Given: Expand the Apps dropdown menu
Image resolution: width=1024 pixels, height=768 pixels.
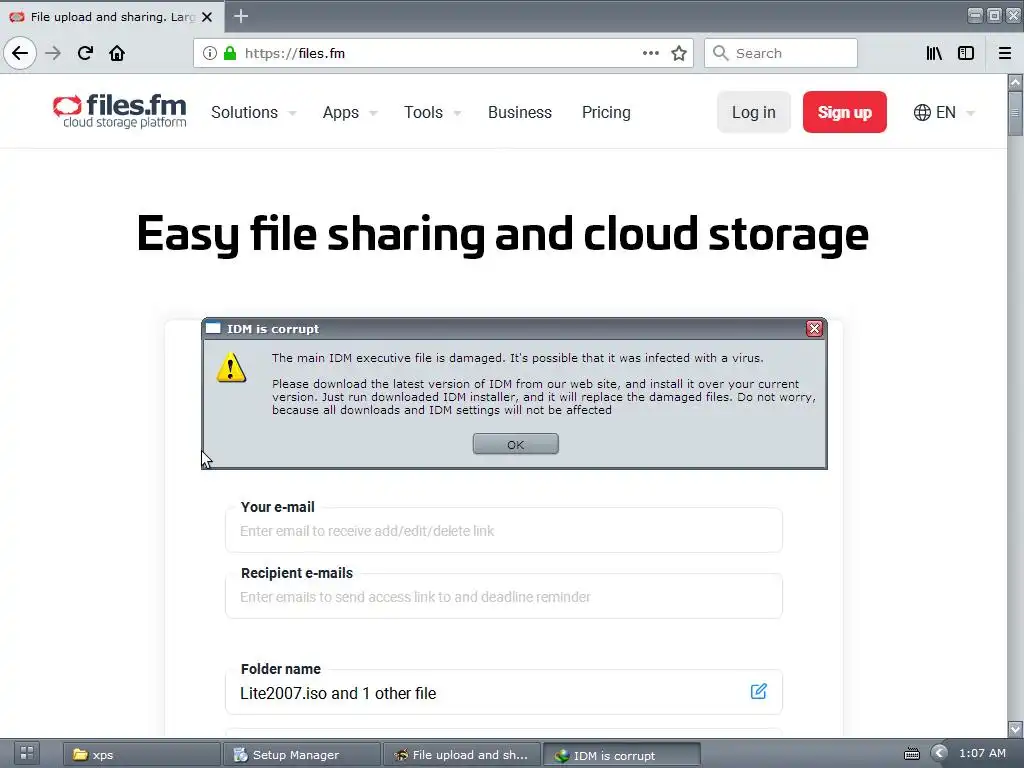Looking at the screenshot, I should tap(349, 112).
